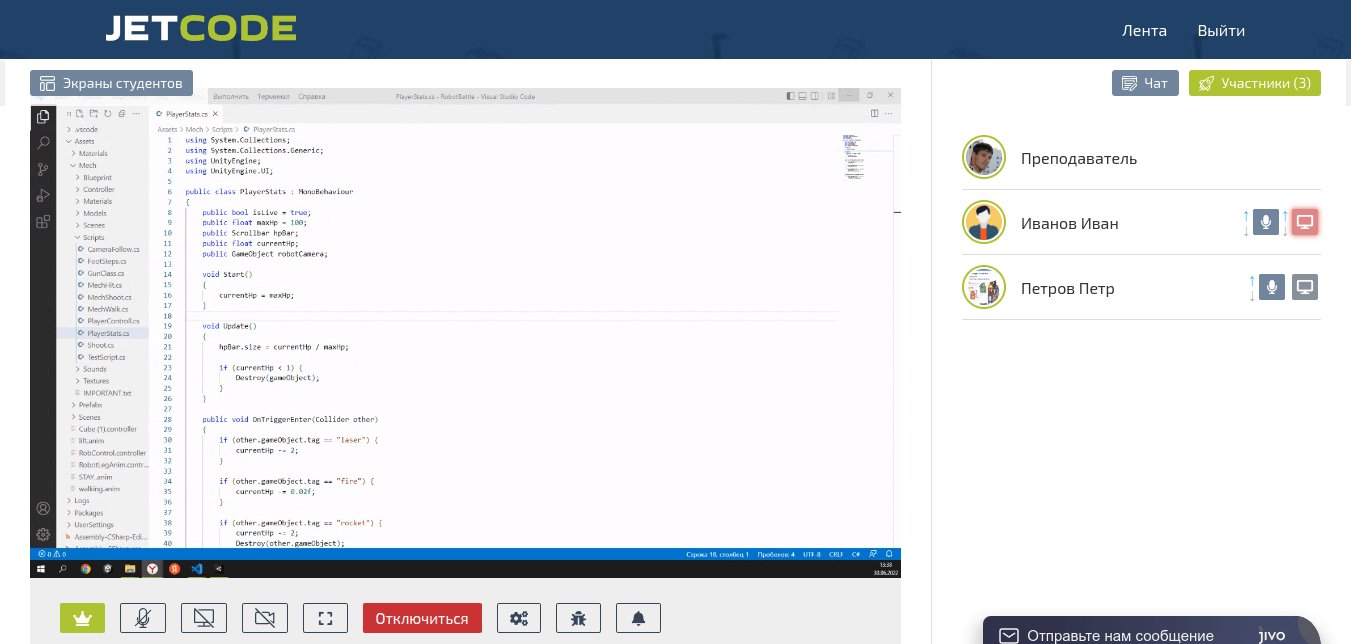Click the JetCode logo
1351x644 pixels.
201,29
